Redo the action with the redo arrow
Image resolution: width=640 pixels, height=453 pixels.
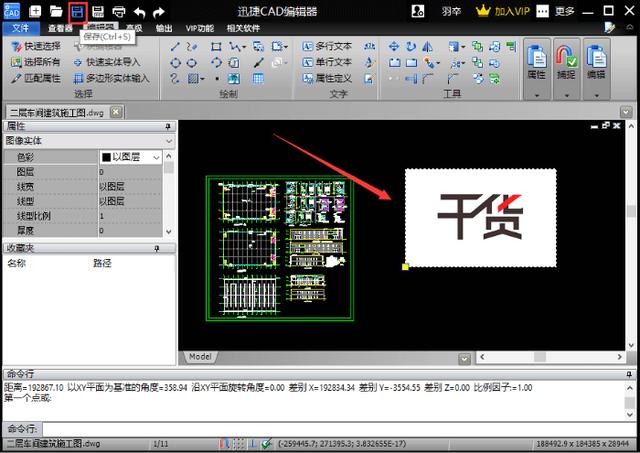pyautogui.click(x=159, y=12)
